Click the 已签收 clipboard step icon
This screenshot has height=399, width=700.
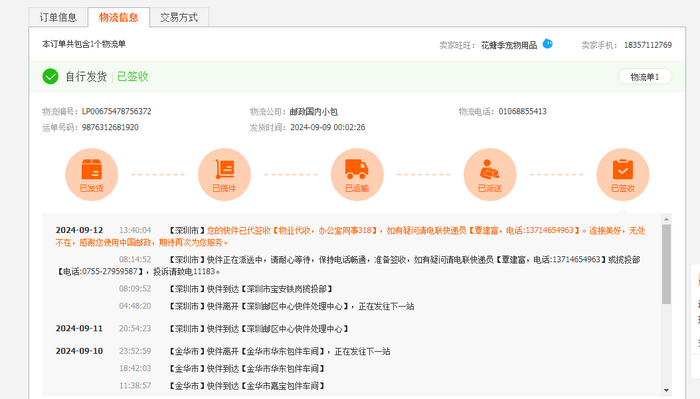[623, 175]
